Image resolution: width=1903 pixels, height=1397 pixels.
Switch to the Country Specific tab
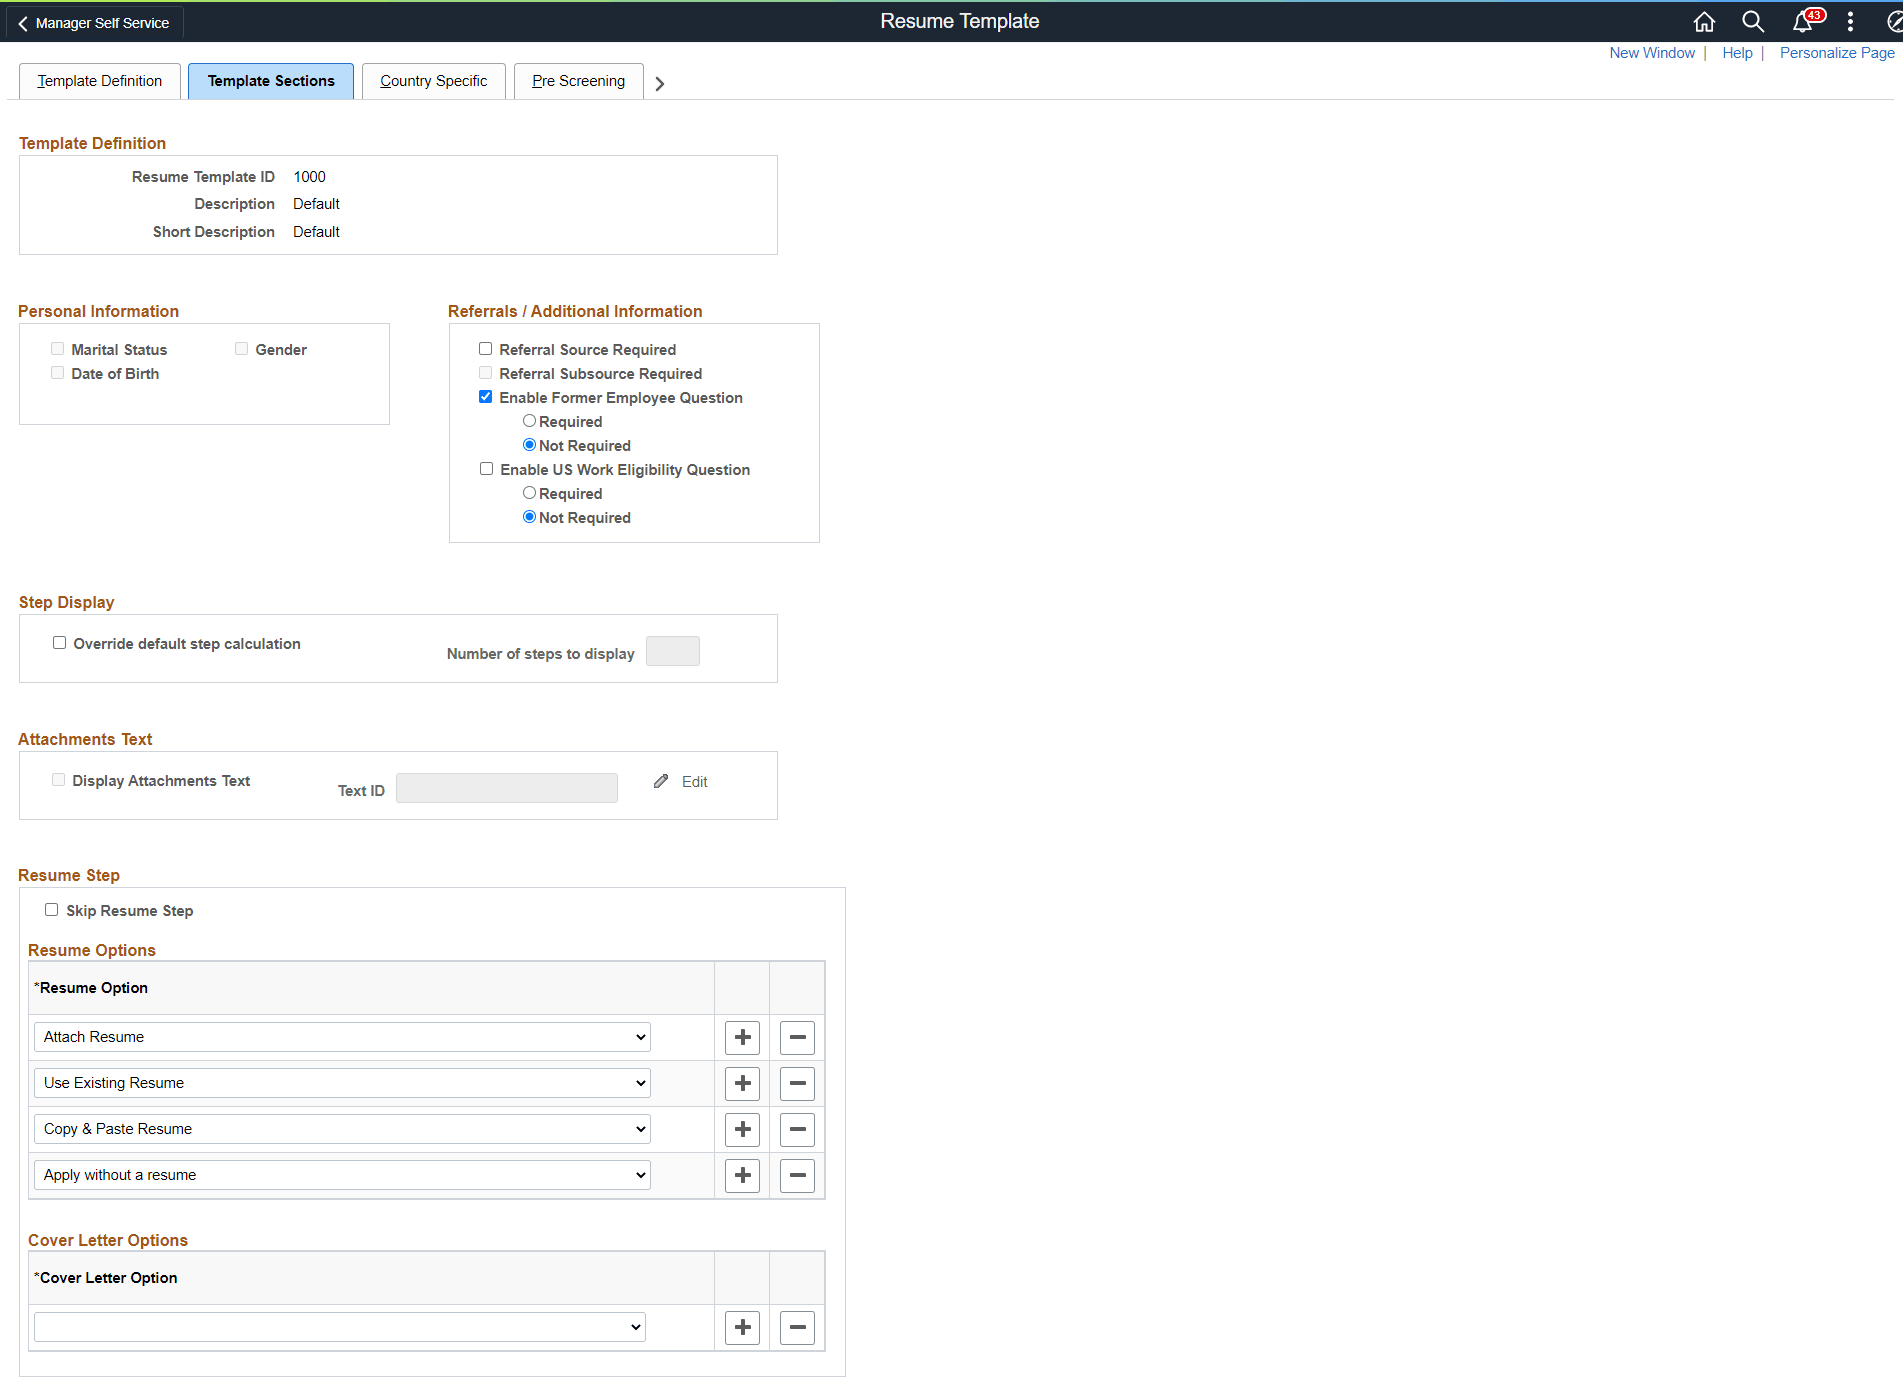pos(433,81)
